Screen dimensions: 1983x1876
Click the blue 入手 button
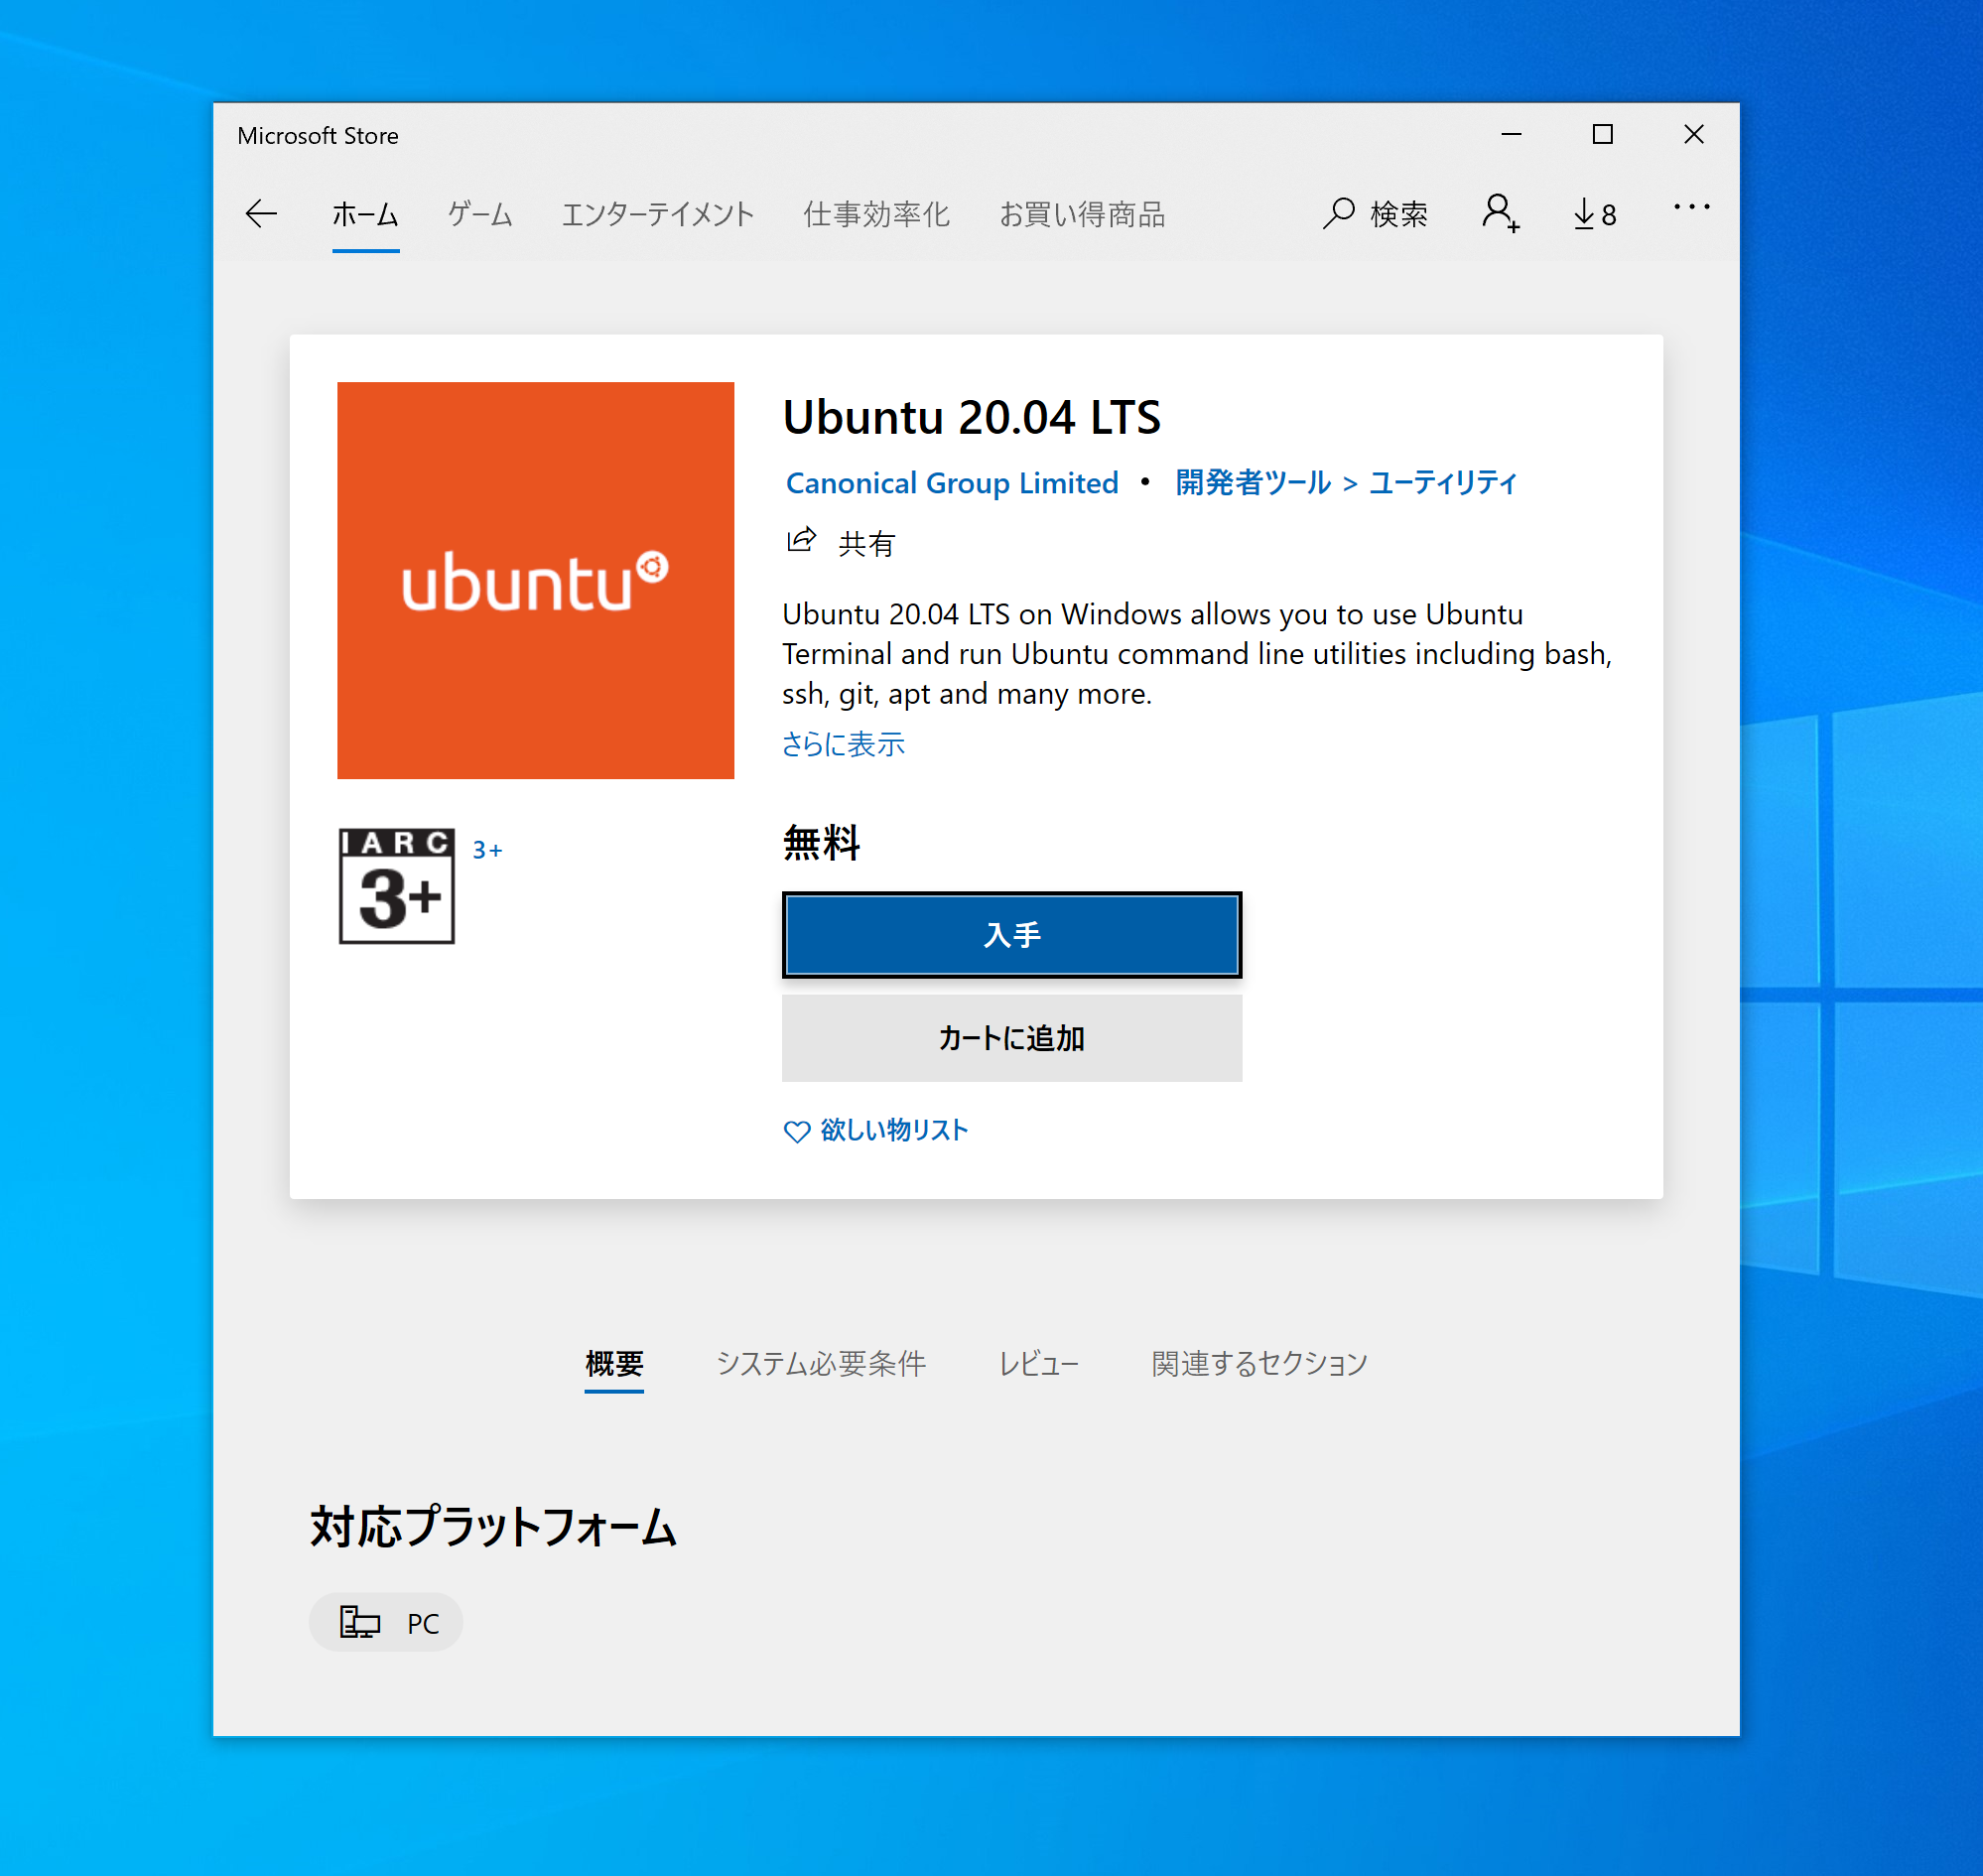tap(1012, 935)
